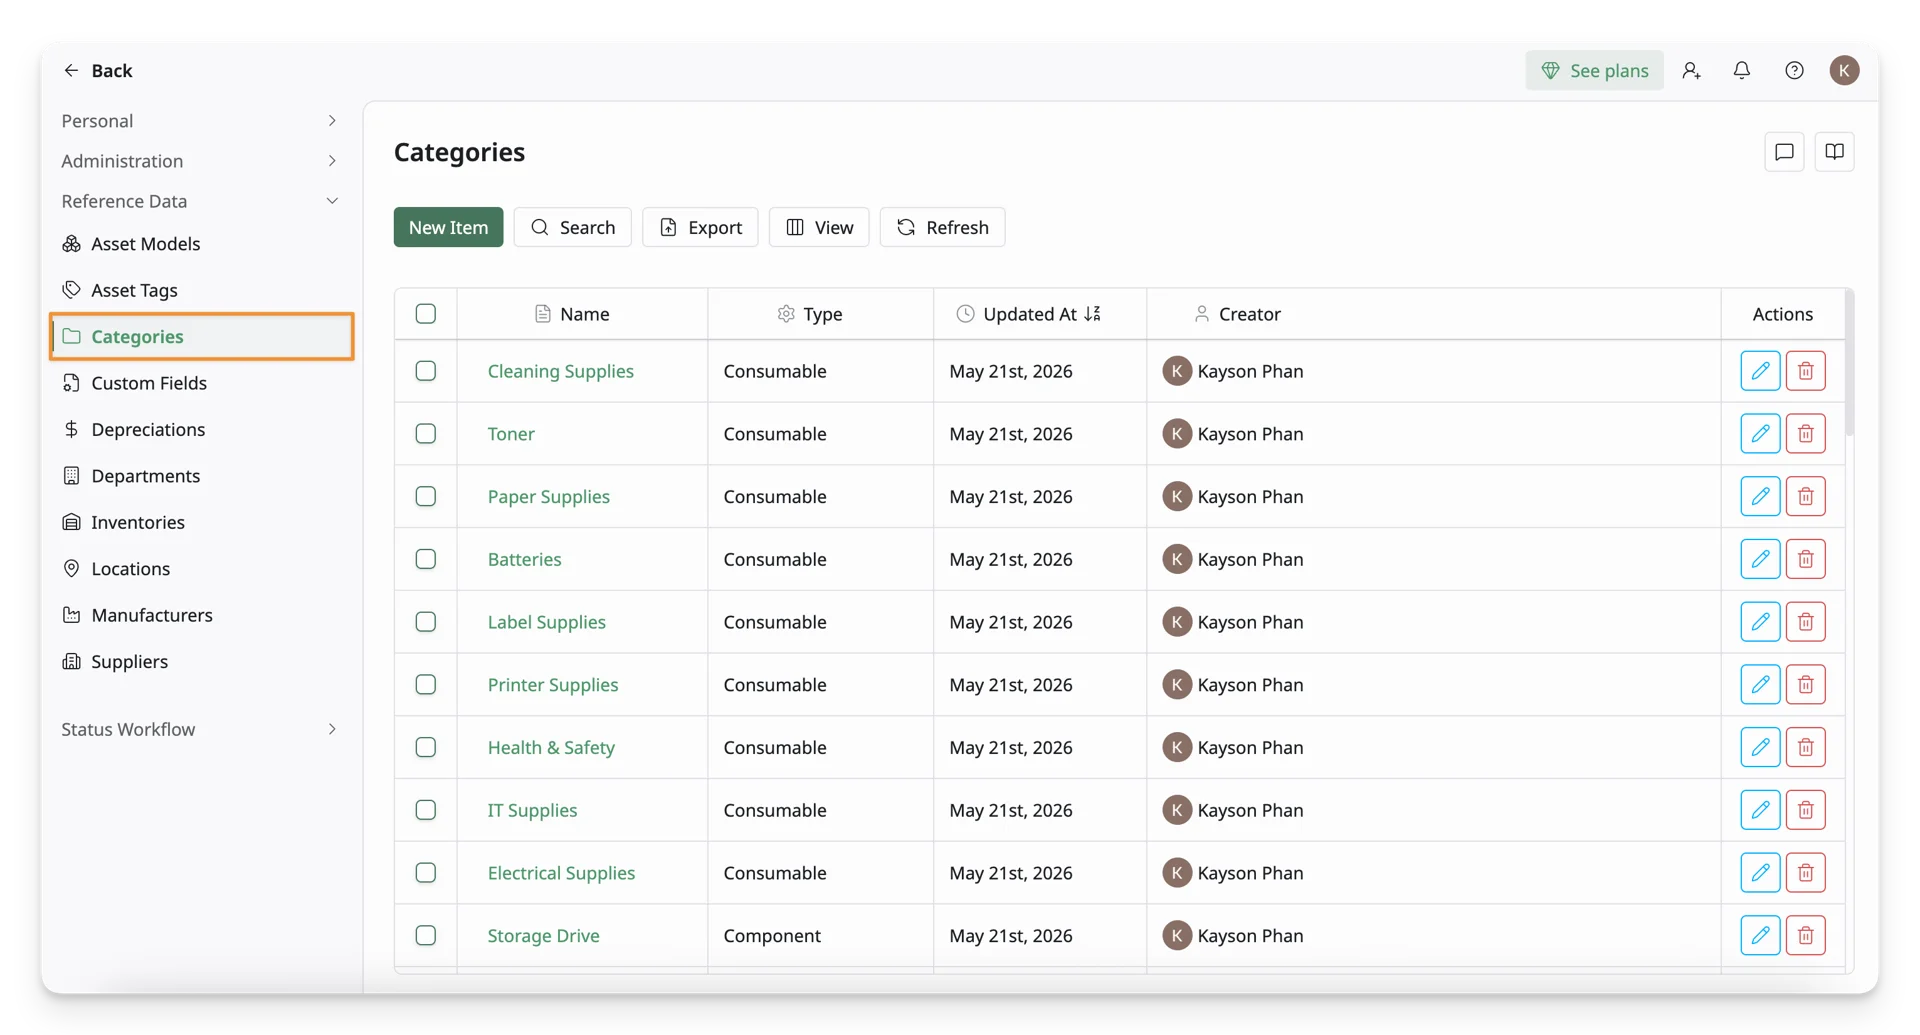
Task: Go Back using the top-left arrow
Action: point(97,70)
